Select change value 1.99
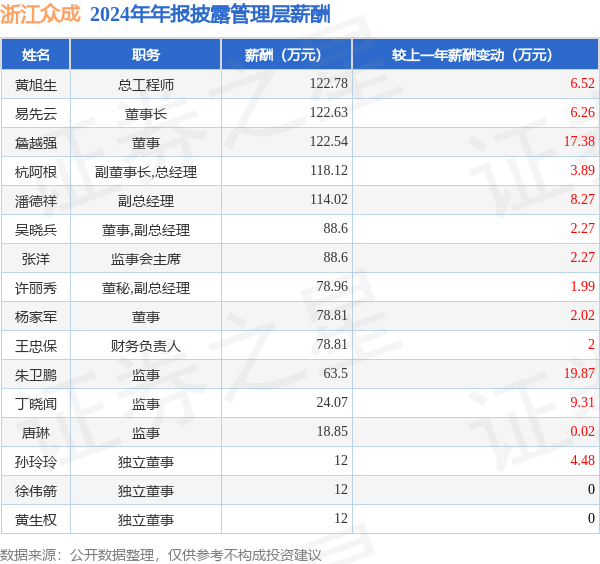The width and height of the screenshot is (600, 564). point(582,287)
